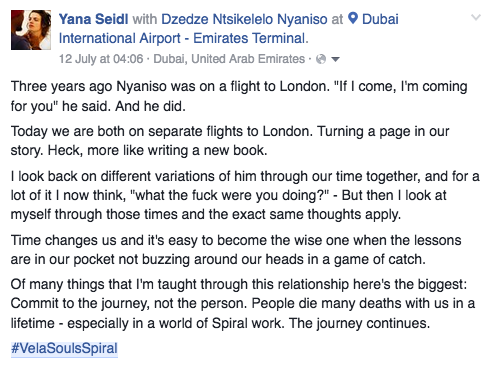490x370 pixels.
Task: Click the location pin icon before Dubai
Action: [353, 18]
